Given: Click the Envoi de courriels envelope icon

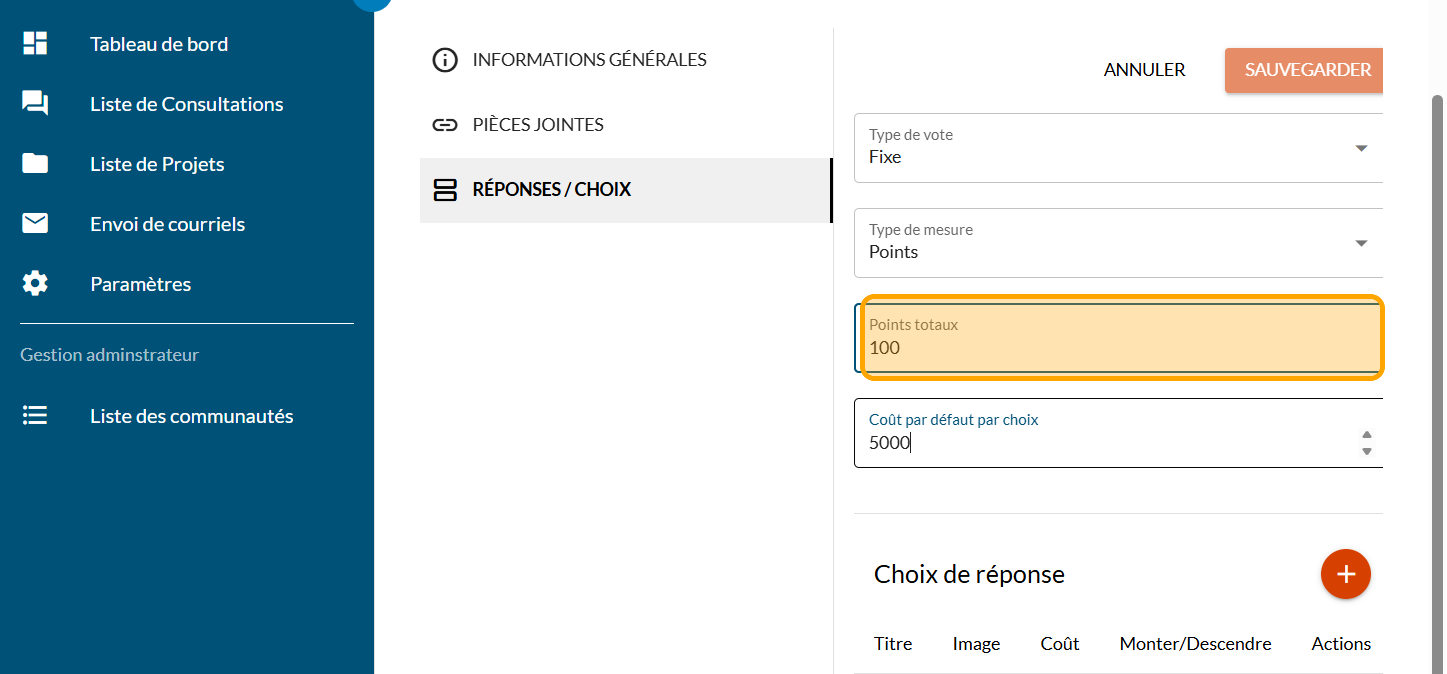Looking at the screenshot, I should pyautogui.click(x=35, y=224).
